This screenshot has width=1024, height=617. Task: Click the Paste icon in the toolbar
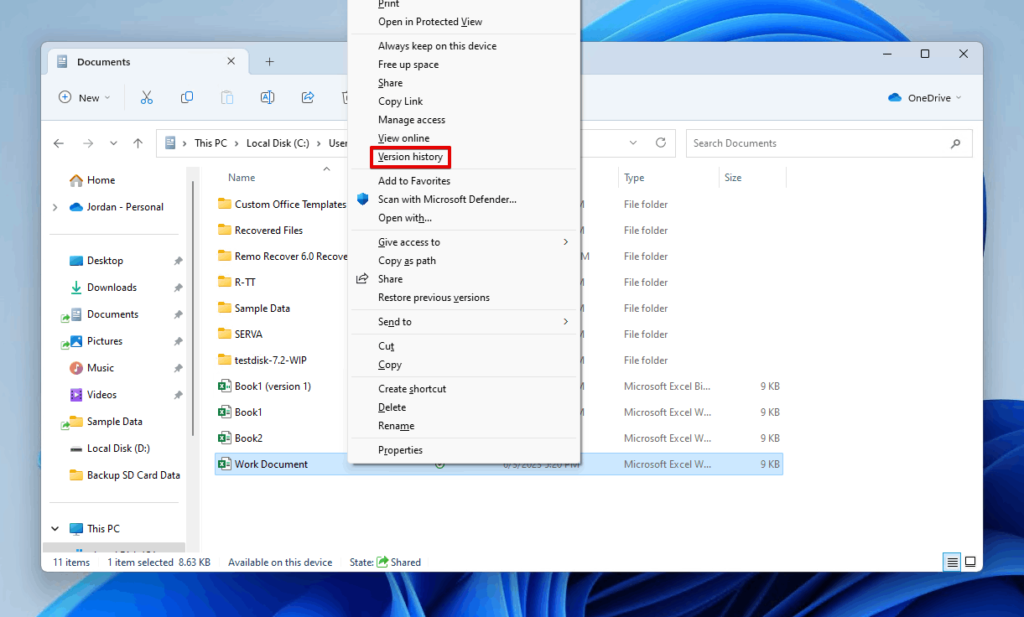[x=227, y=97]
